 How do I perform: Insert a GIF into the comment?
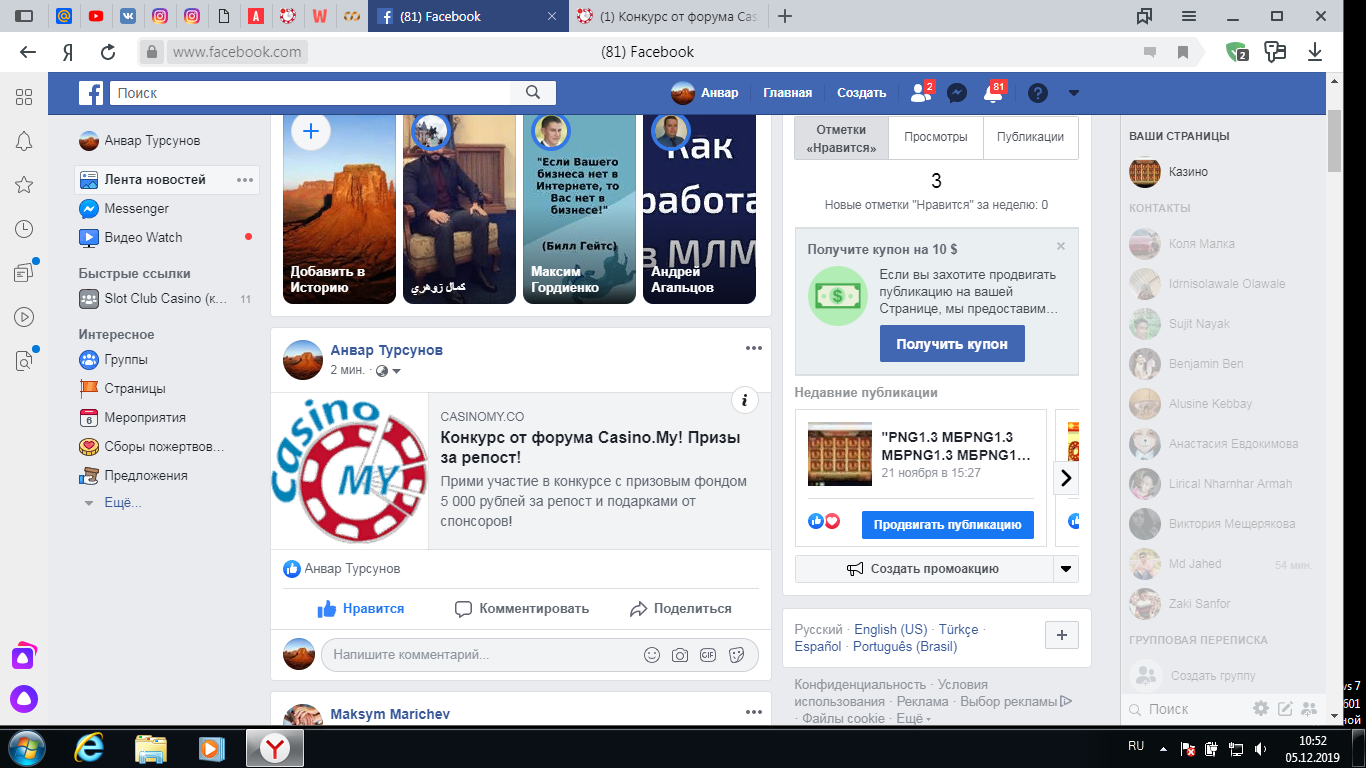click(x=708, y=655)
